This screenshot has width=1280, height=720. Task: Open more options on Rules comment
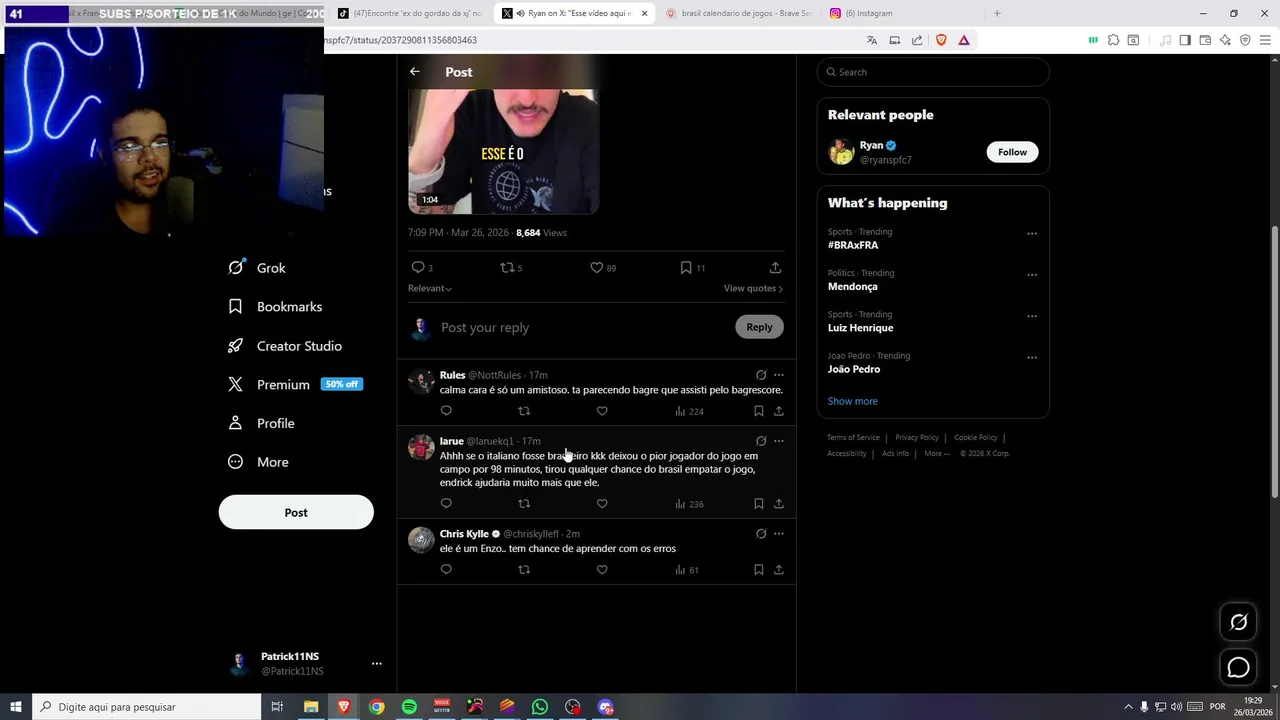[779, 375]
